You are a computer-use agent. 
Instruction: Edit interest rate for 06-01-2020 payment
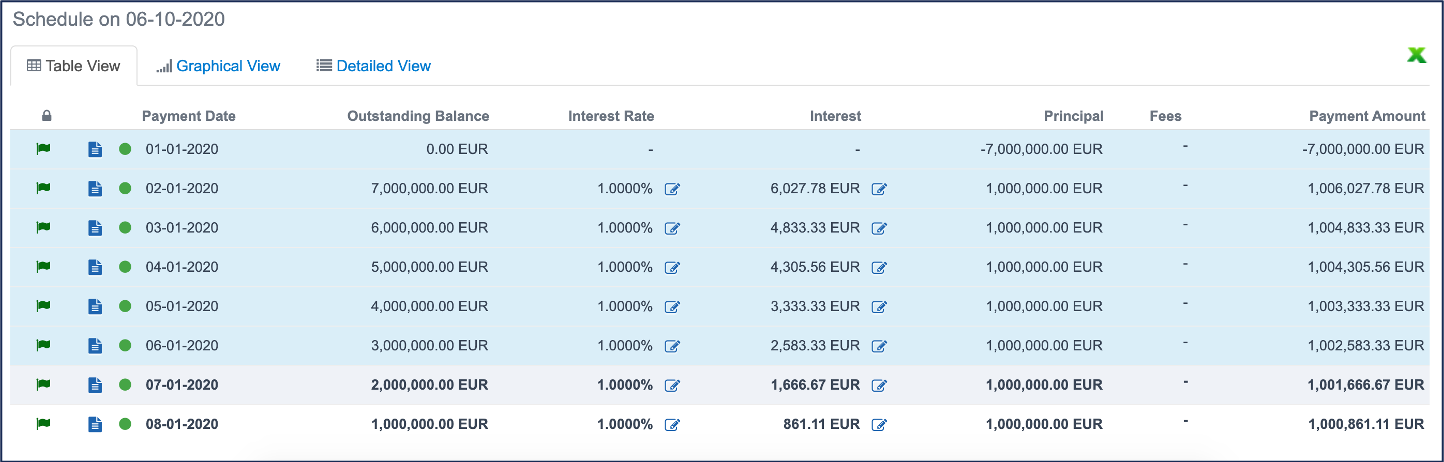[672, 346]
